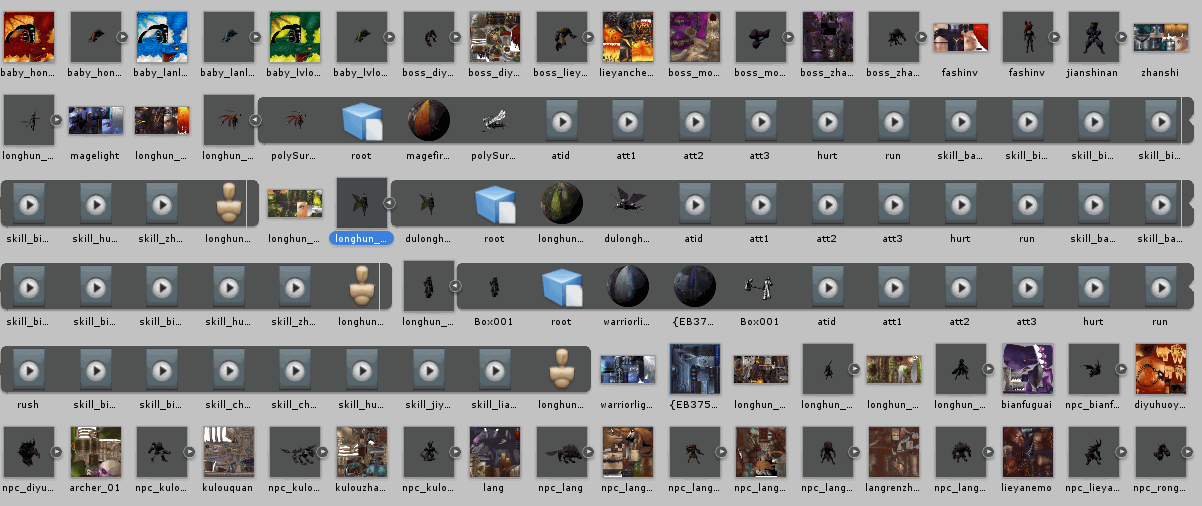The height and width of the screenshot is (506, 1202).
Task: Select the npc_rong model asset
Action: pos(1160,453)
